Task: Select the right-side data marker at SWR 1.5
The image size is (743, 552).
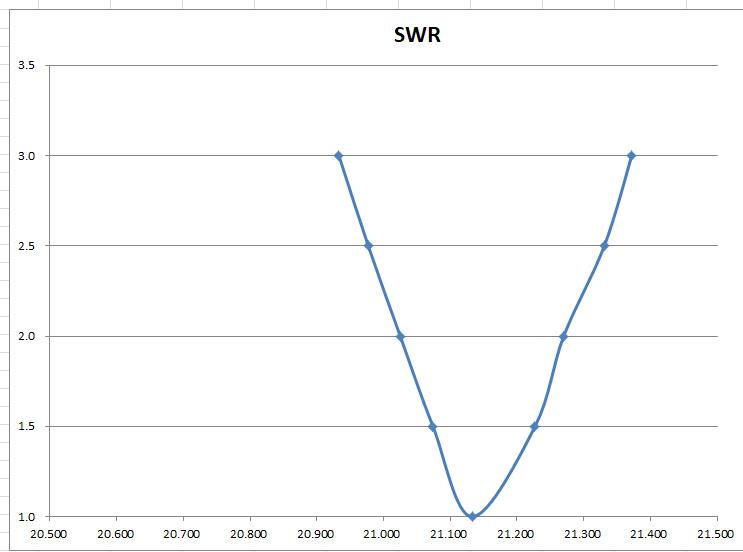Action: pyautogui.click(x=534, y=427)
